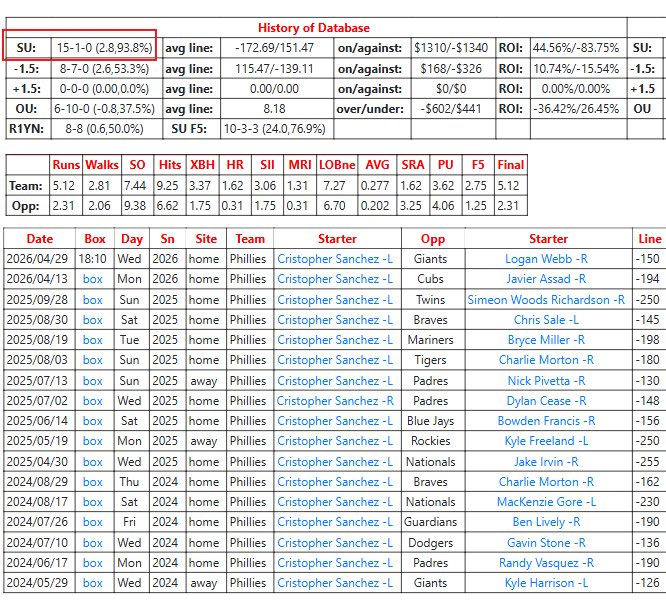The image size is (666, 601).
Task: Select R1YN value 8-8 (0.6,50.0%)
Action: coord(104,129)
